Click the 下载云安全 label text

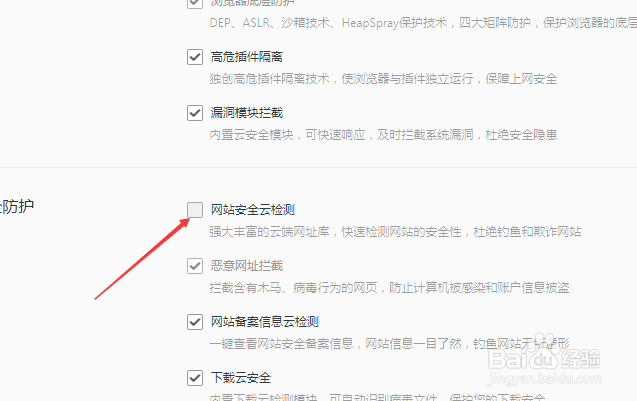pyautogui.click(x=240, y=378)
